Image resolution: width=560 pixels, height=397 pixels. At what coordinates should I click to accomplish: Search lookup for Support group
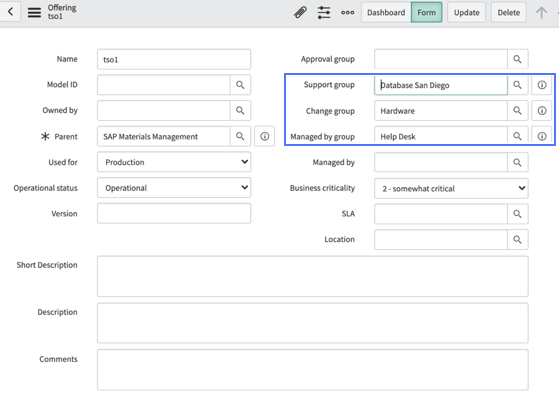pos(518,85)
